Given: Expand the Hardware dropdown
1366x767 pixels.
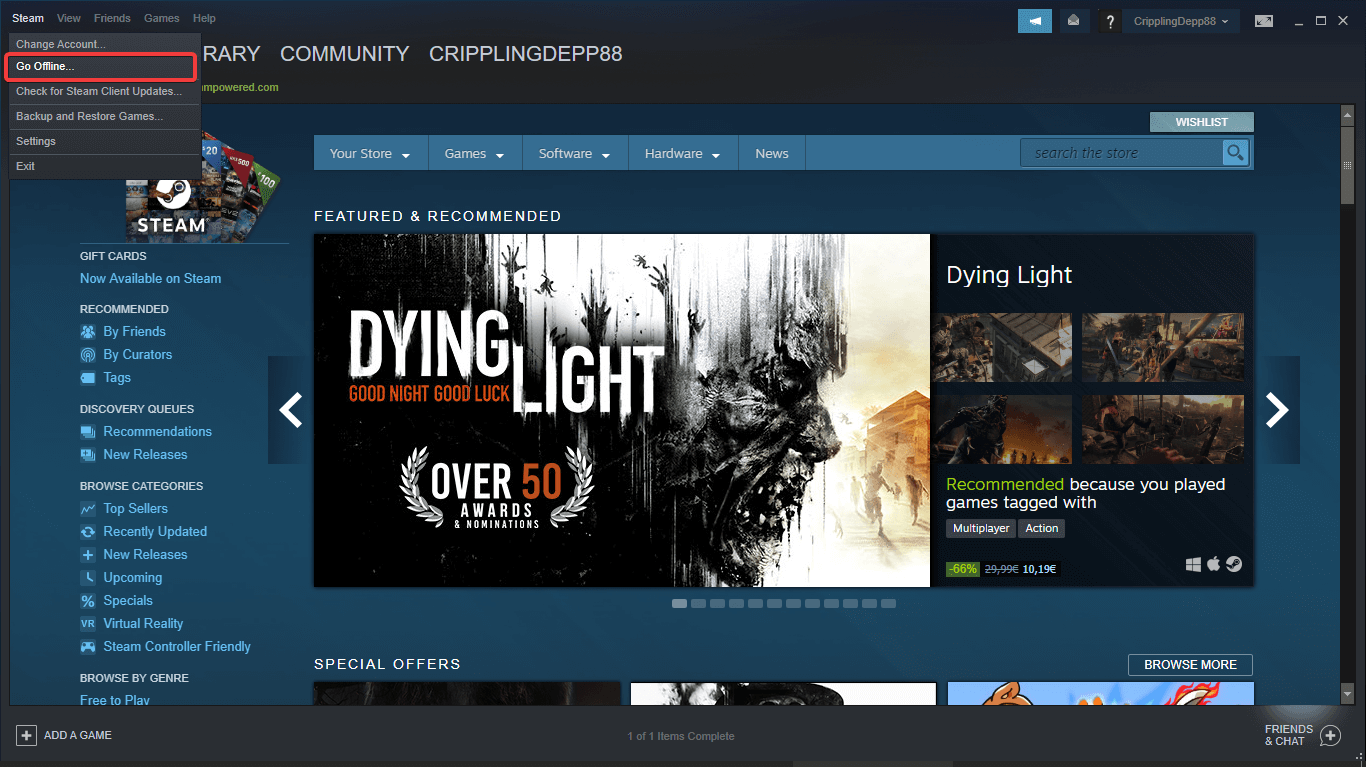Looking at the screenshot, I should click(x=683, y=154).
